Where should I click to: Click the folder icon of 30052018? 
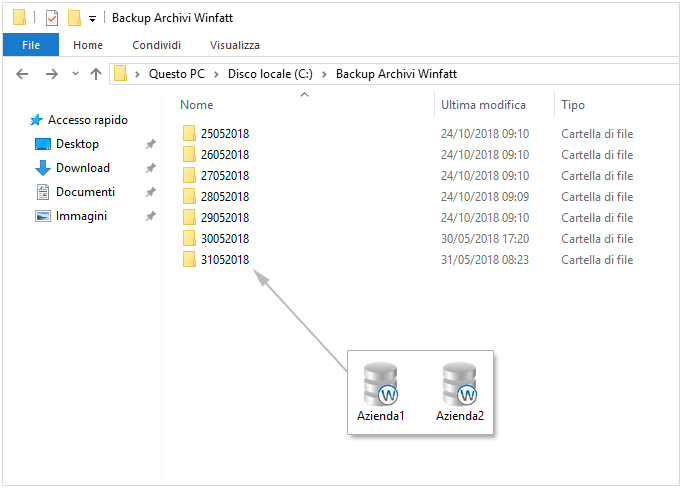click(x=189, y=238)
